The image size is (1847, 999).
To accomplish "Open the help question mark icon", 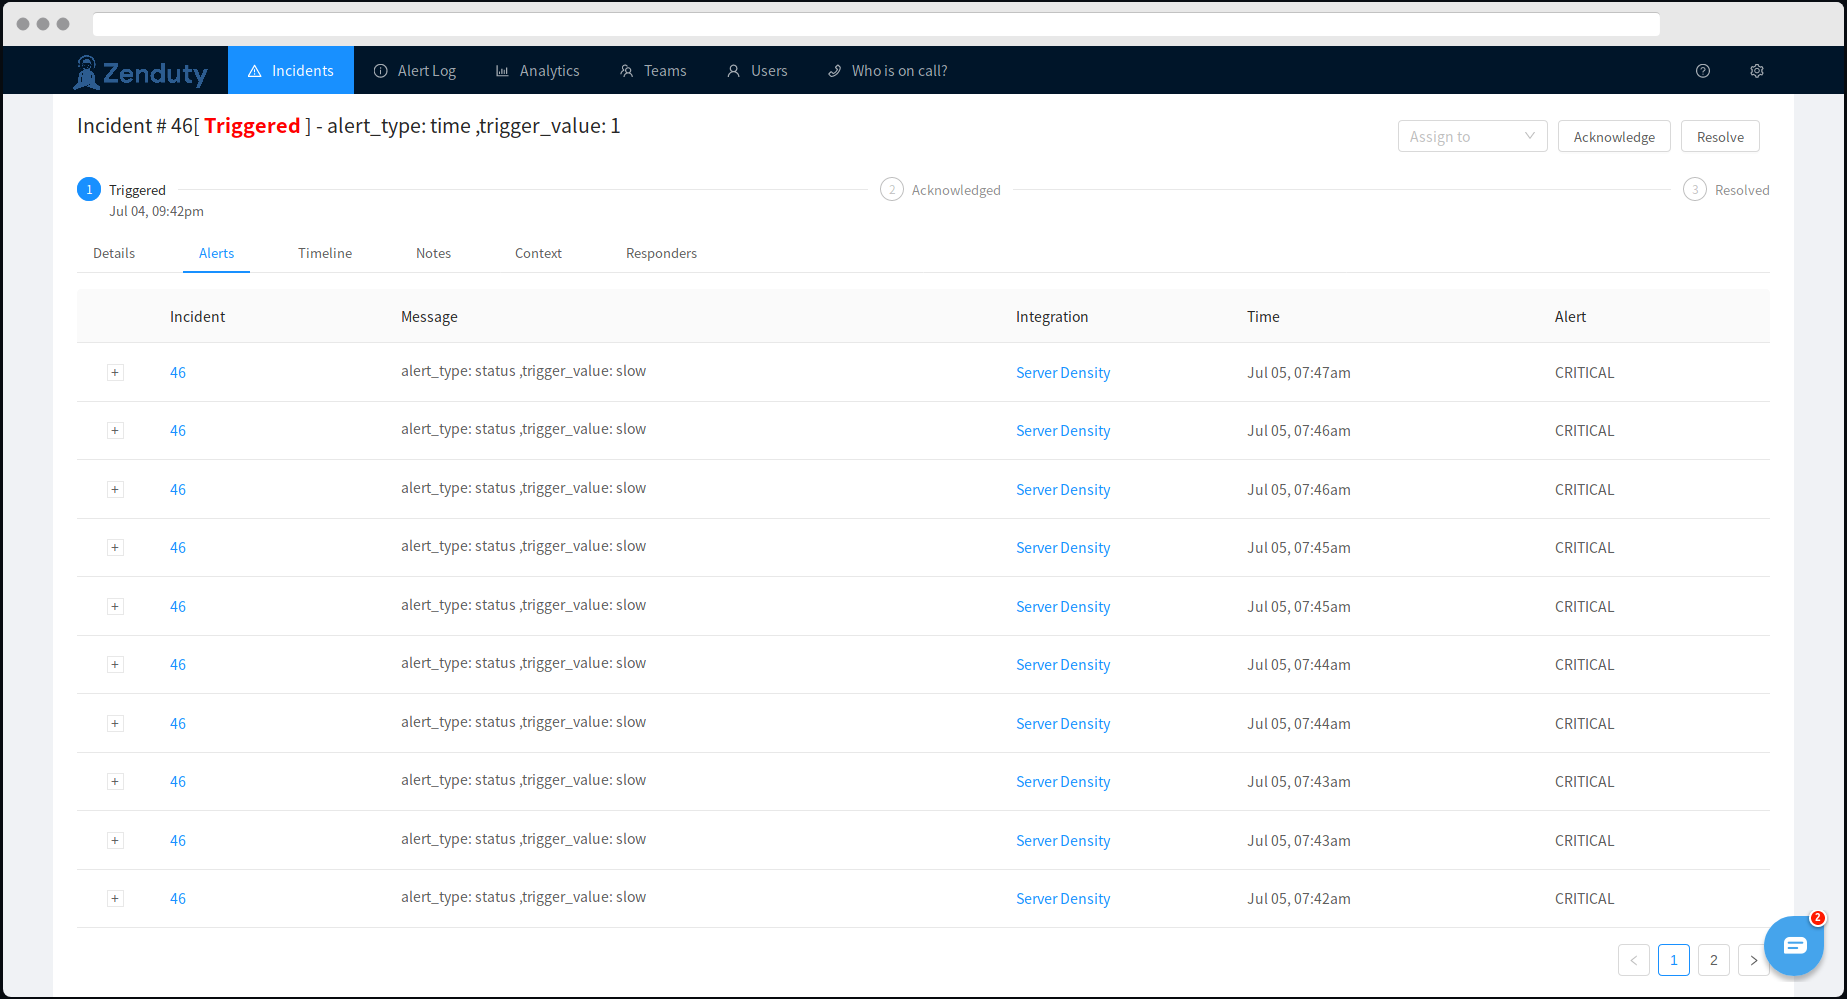I will click(x=1702, y=71).
